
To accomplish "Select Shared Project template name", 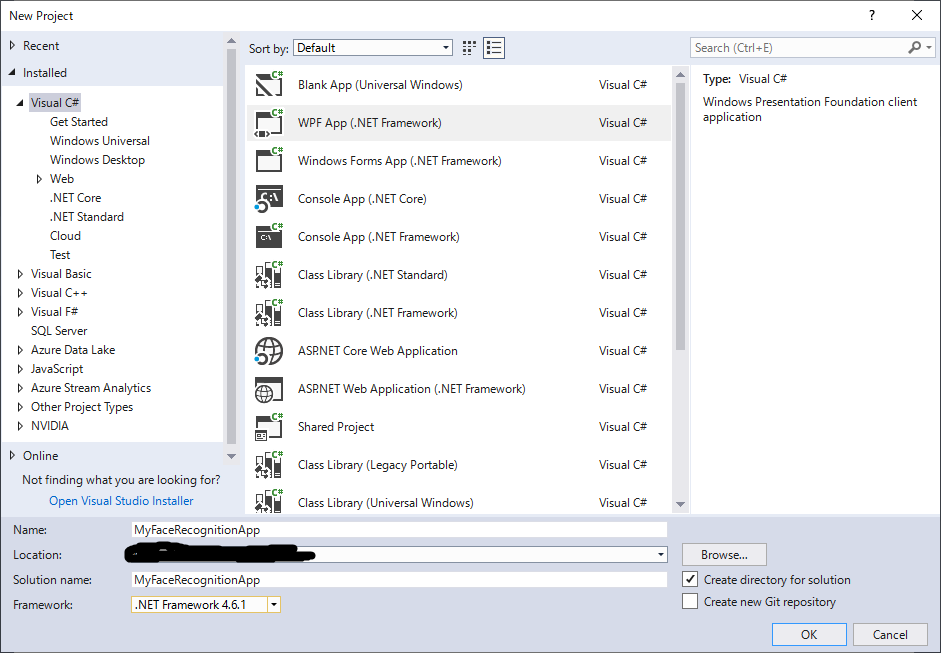I will [x=336, y=427].
